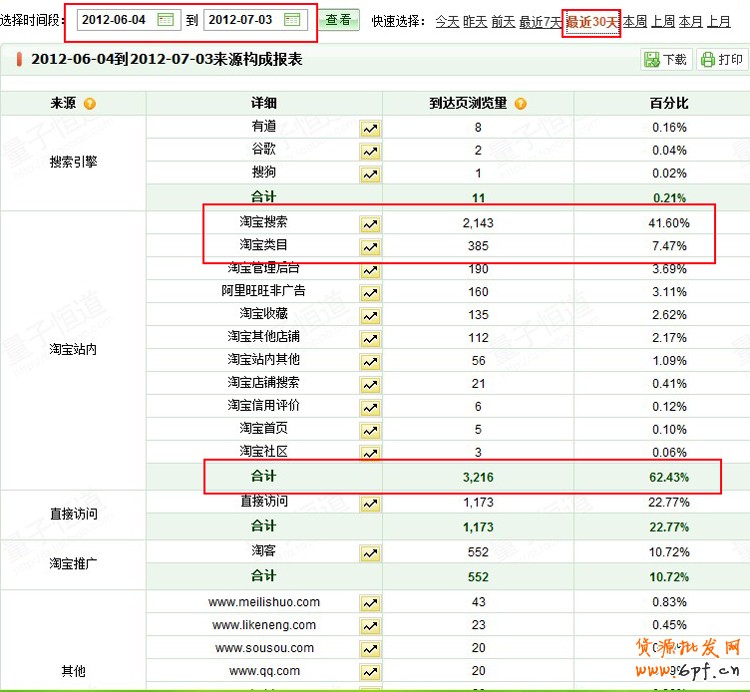Open the trend chart for 淘宝搜索
Viewport: 750px width, 692px height.
click(x=370, y=223)
